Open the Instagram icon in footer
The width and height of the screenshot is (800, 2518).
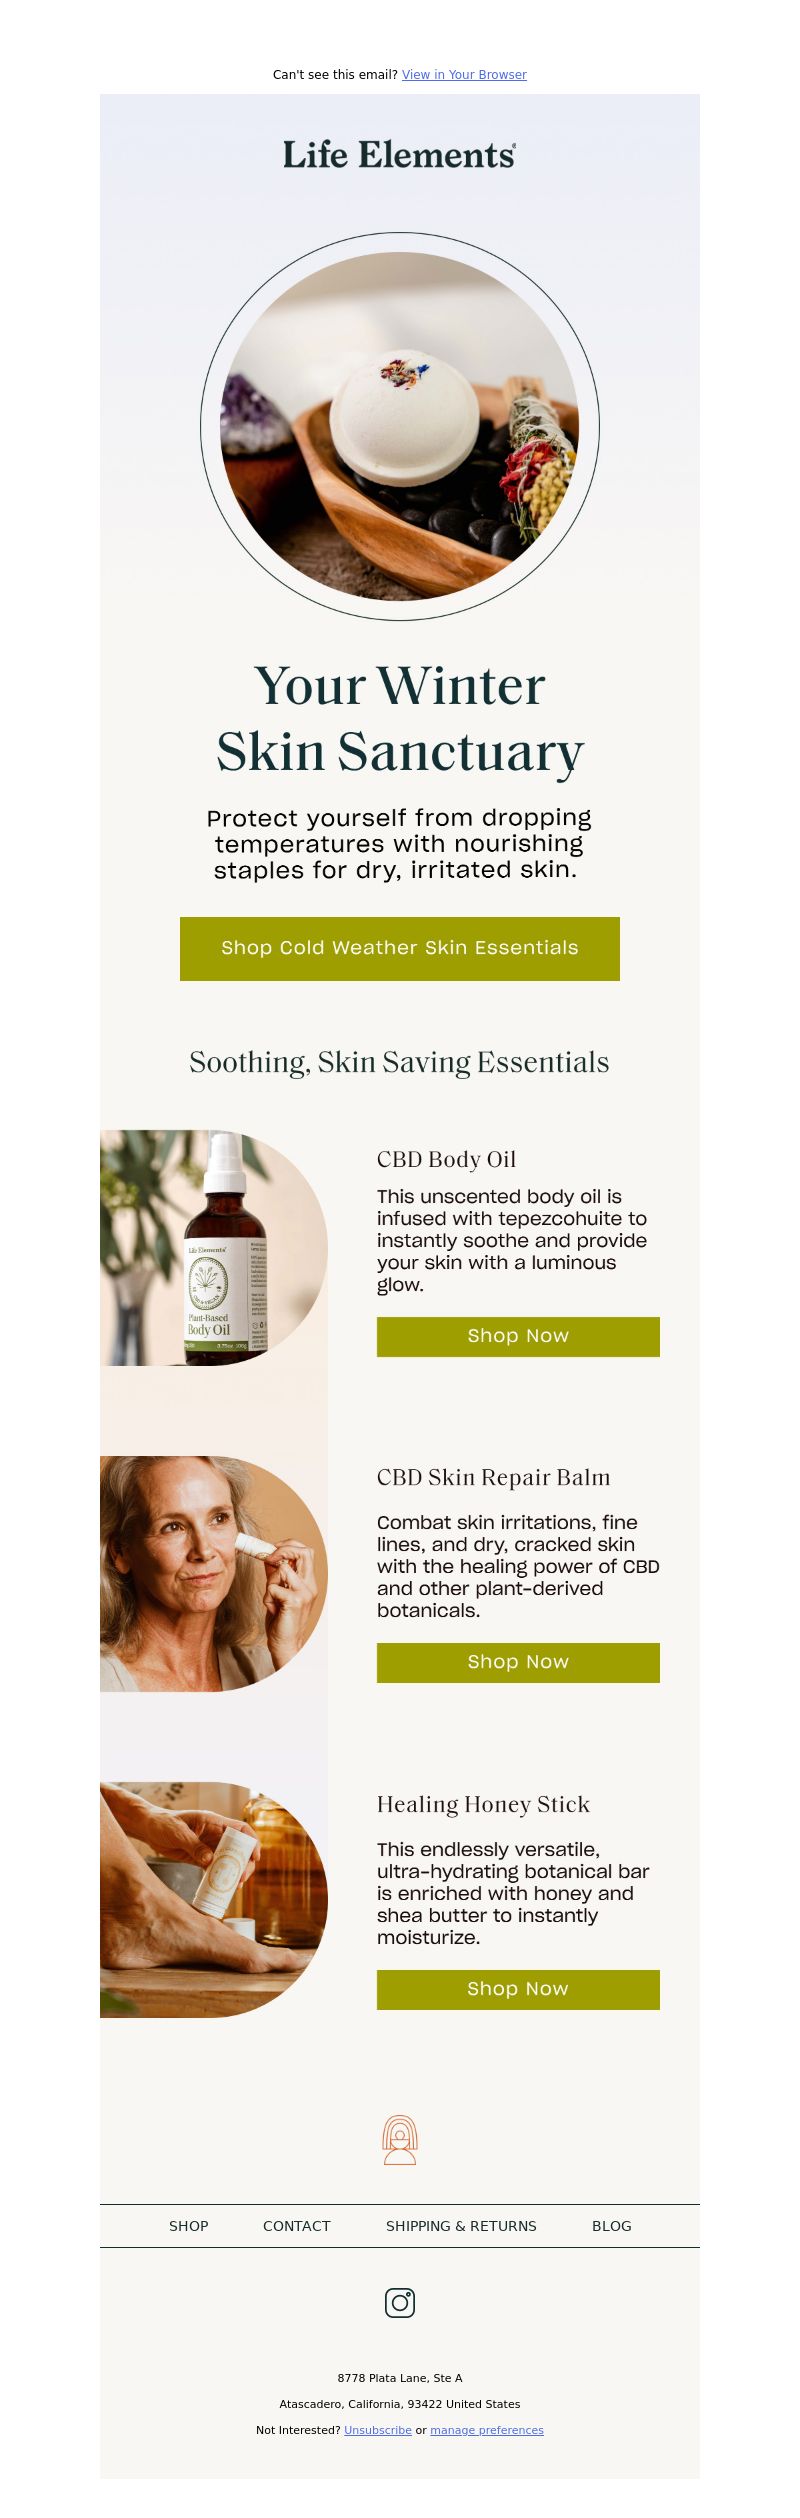point(400,2303)
